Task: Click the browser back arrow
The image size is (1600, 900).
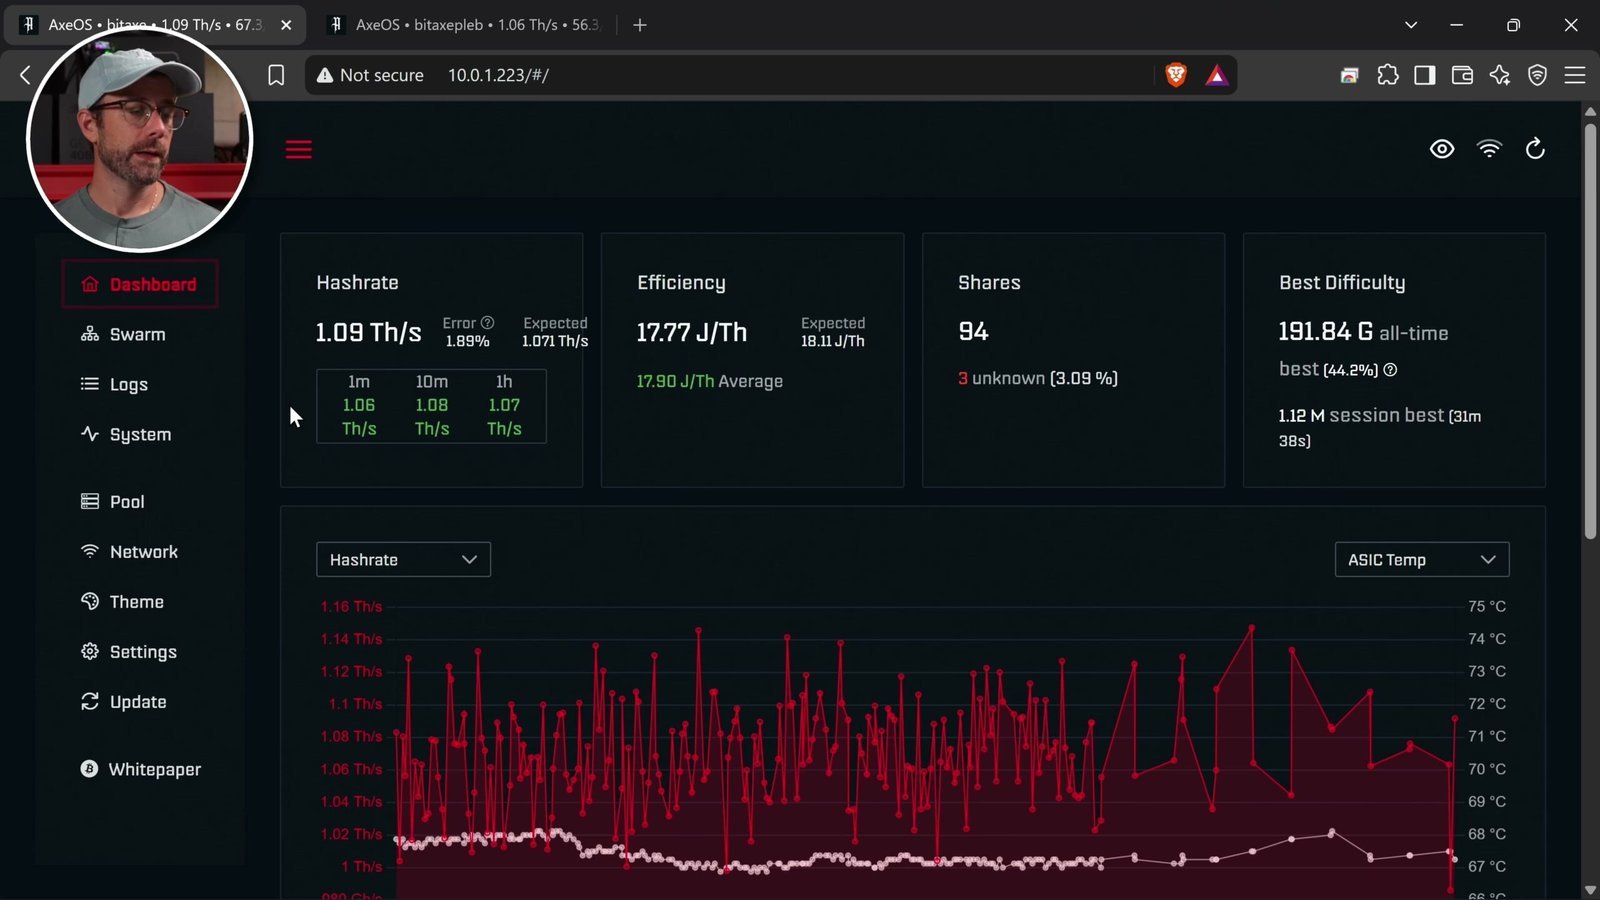Action: click(25, 75)
